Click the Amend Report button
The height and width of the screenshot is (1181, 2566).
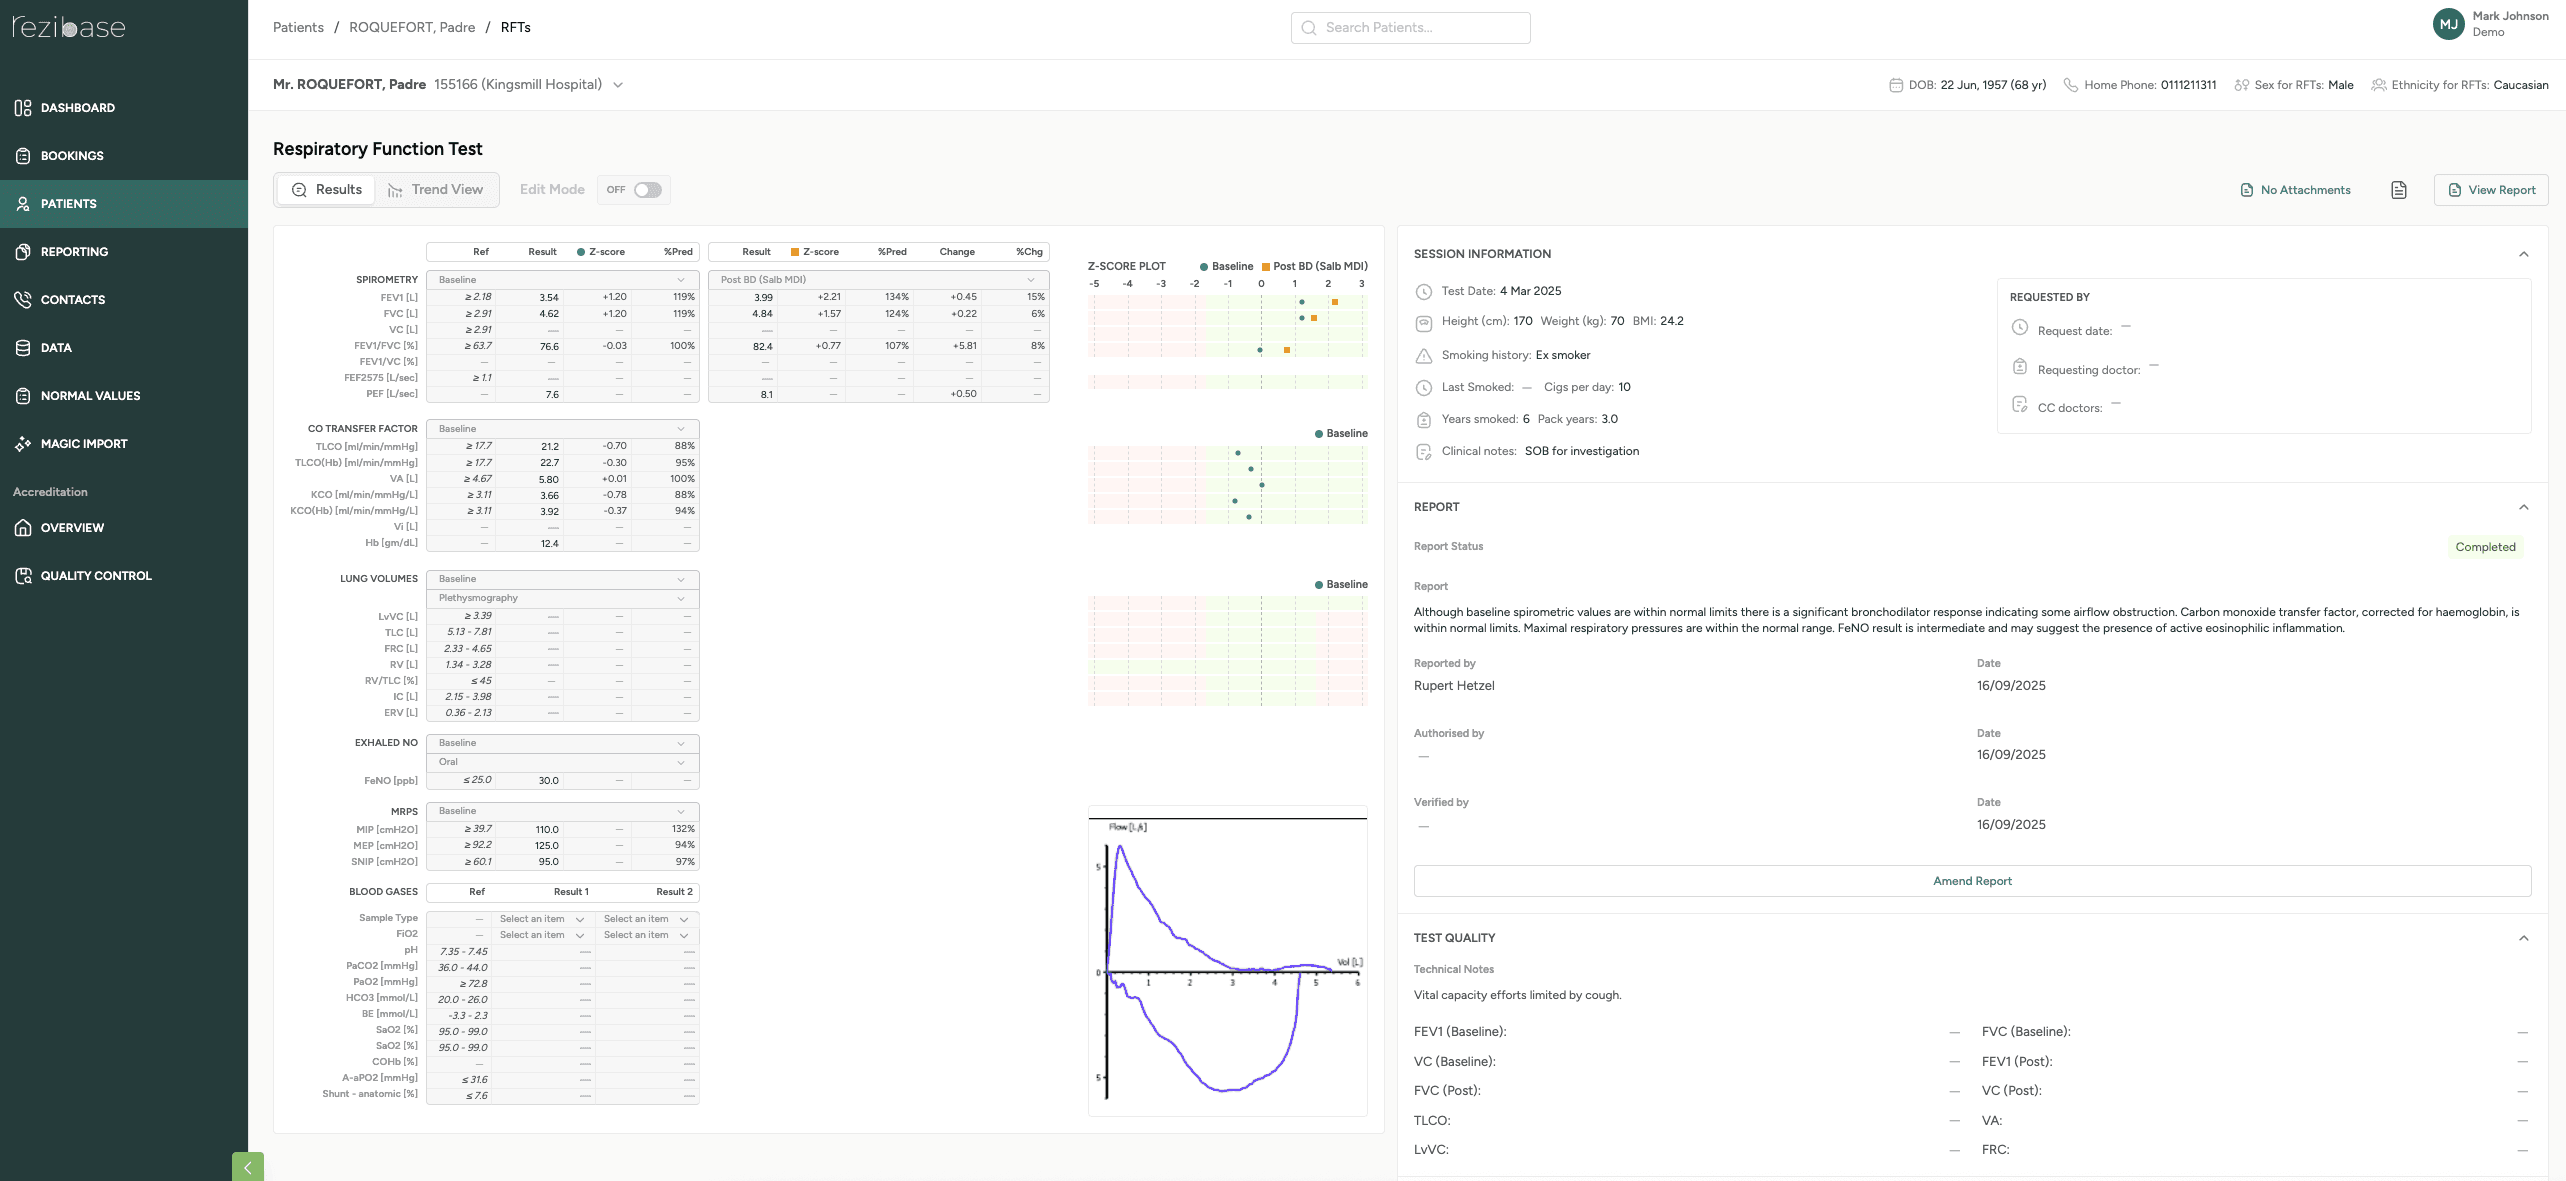[1971, 881]
